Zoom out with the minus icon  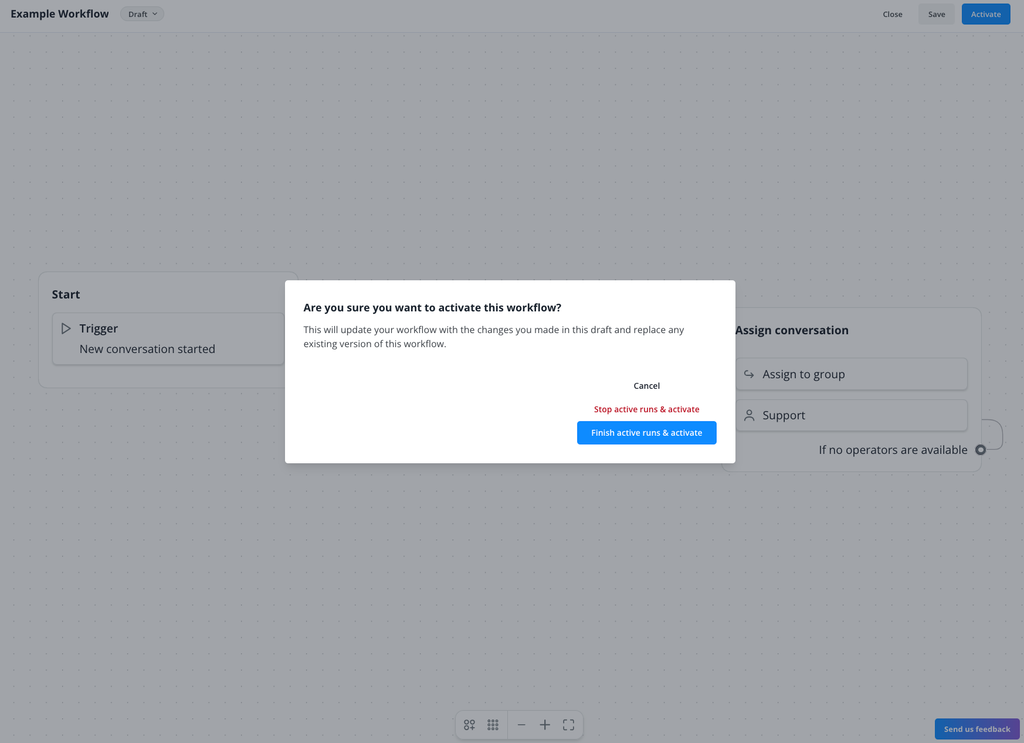(521, 725)
